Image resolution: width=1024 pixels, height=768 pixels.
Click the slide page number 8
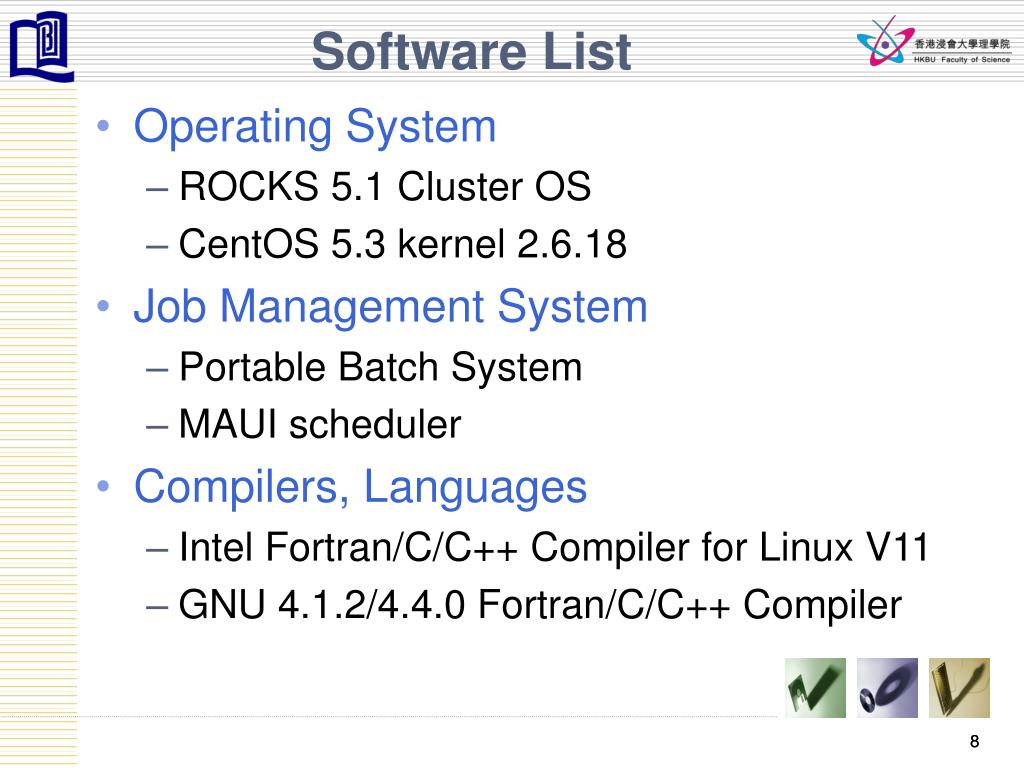pyautogui.click(x=974, y=741)
